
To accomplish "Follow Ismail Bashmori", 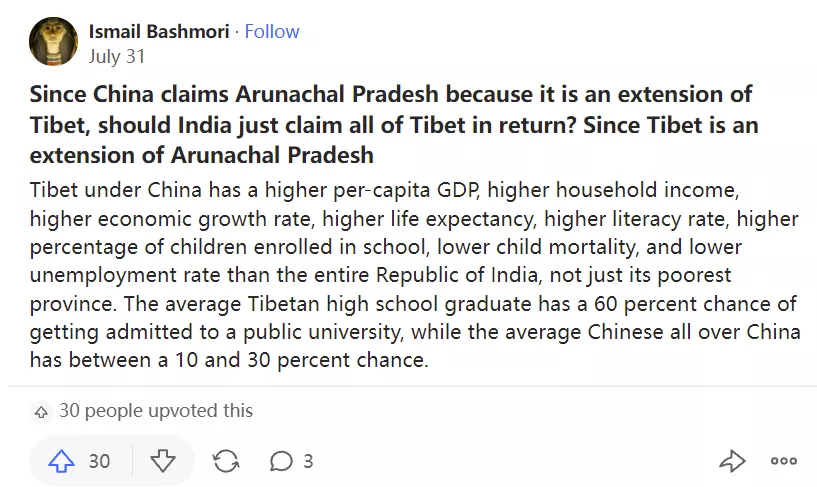I will 272,32.
